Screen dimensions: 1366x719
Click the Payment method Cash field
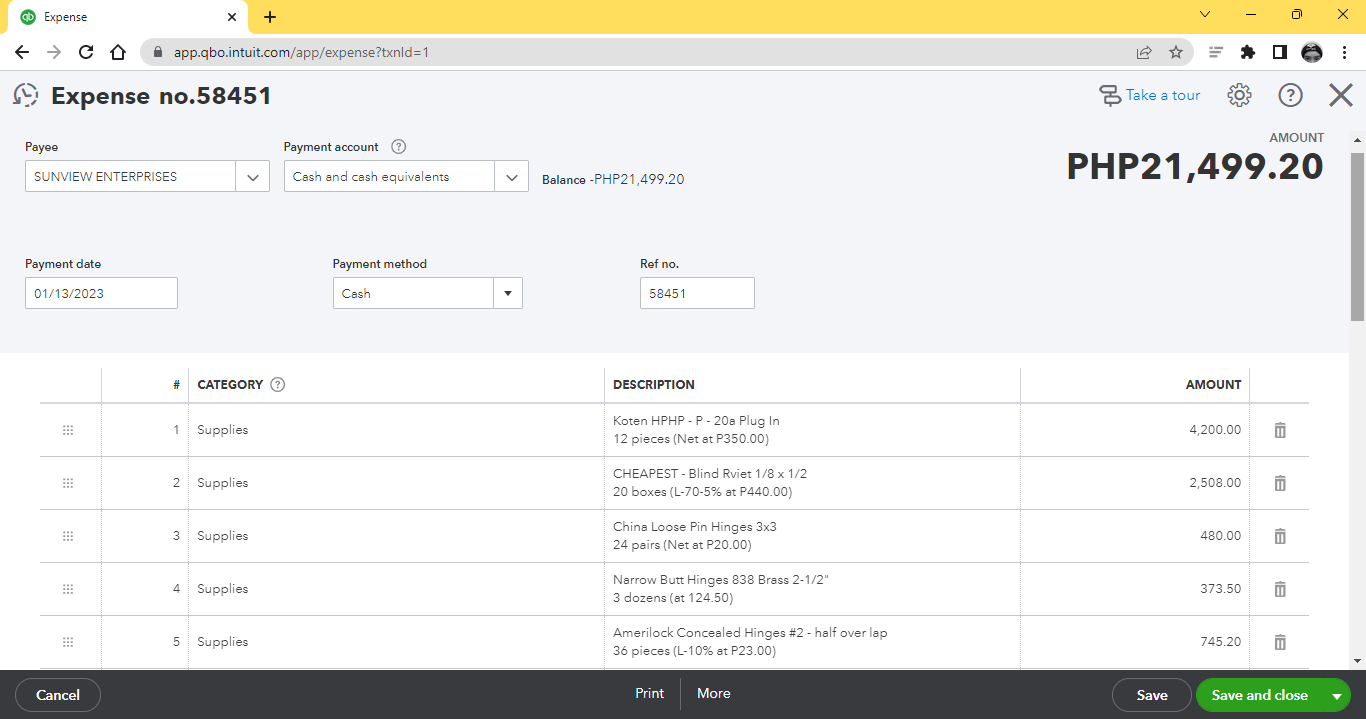coord(413,294)
